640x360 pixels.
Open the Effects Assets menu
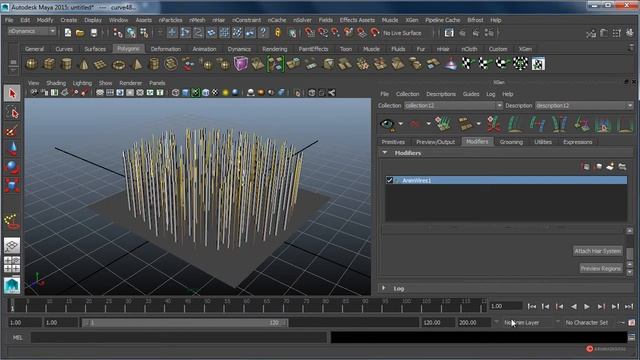pos(357,20)
